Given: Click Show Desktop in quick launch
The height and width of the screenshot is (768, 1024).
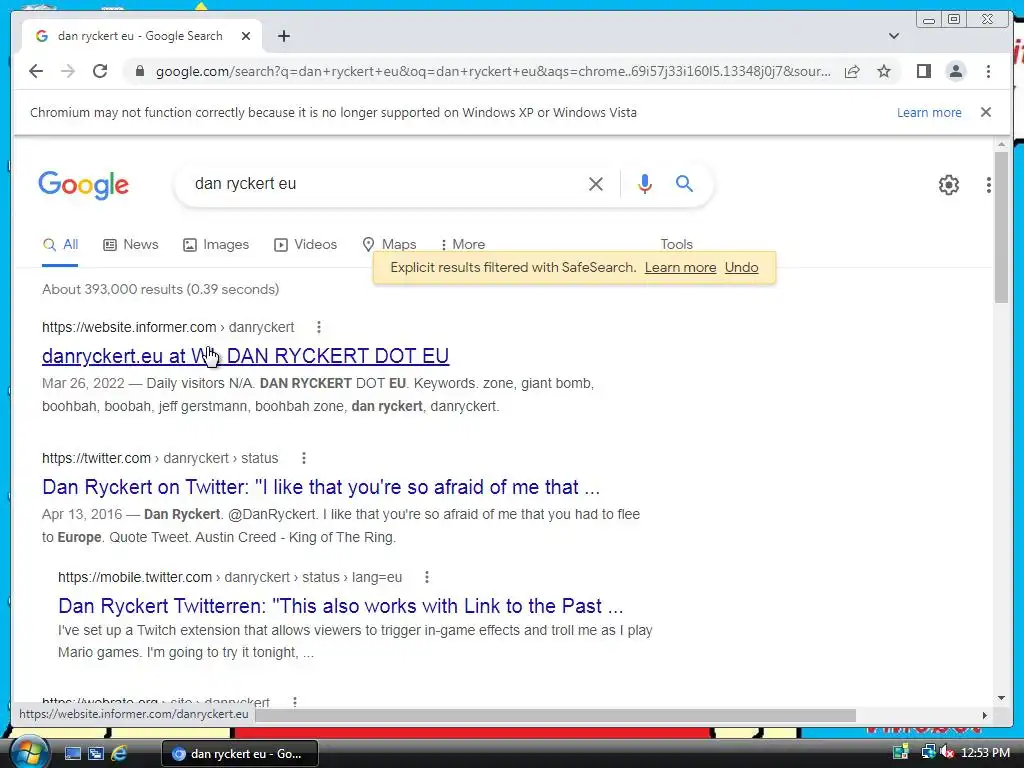Looking at the screenshot, I should pyautogui.click(x=72, y=754).
